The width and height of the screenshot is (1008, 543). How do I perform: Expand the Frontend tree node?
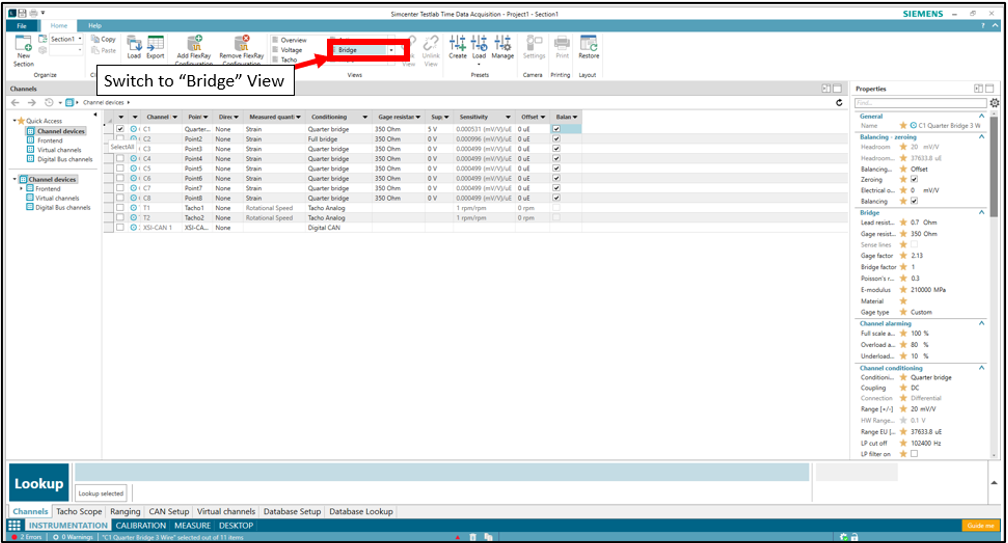point(21,189)
